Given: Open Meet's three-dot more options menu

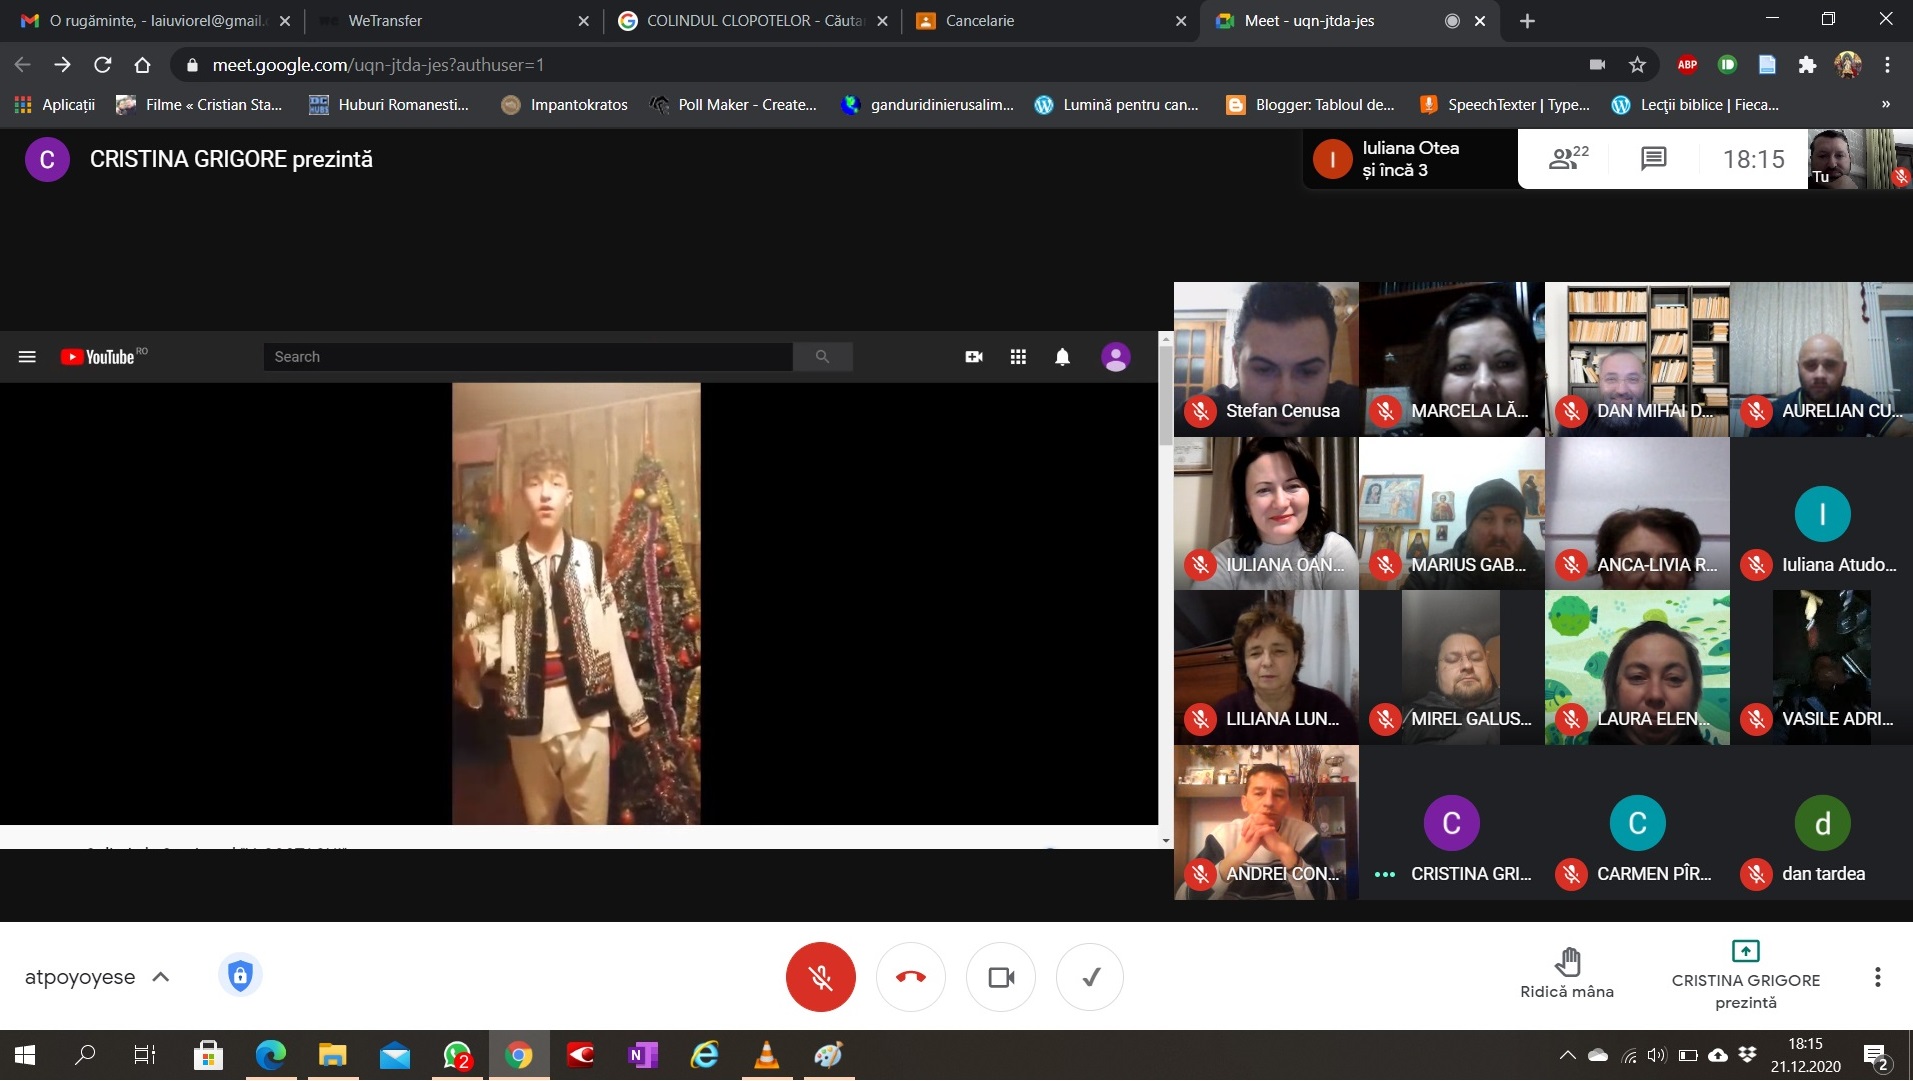Looking at the screenshot, I should (x=1877, y=977).
